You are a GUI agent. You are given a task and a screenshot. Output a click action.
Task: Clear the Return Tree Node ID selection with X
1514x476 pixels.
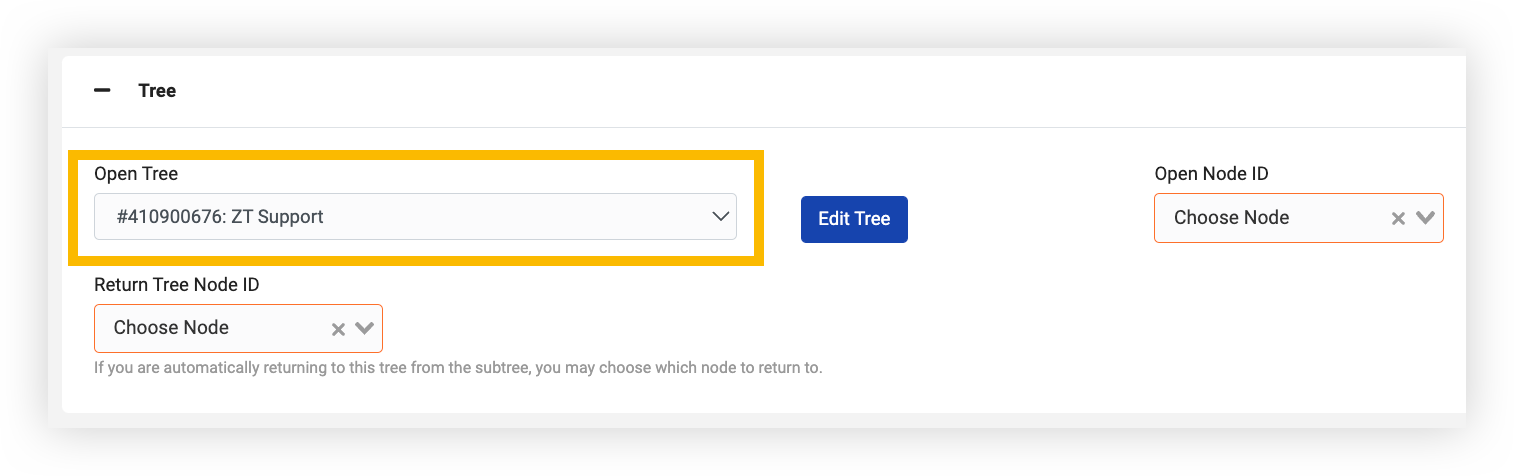338,328
